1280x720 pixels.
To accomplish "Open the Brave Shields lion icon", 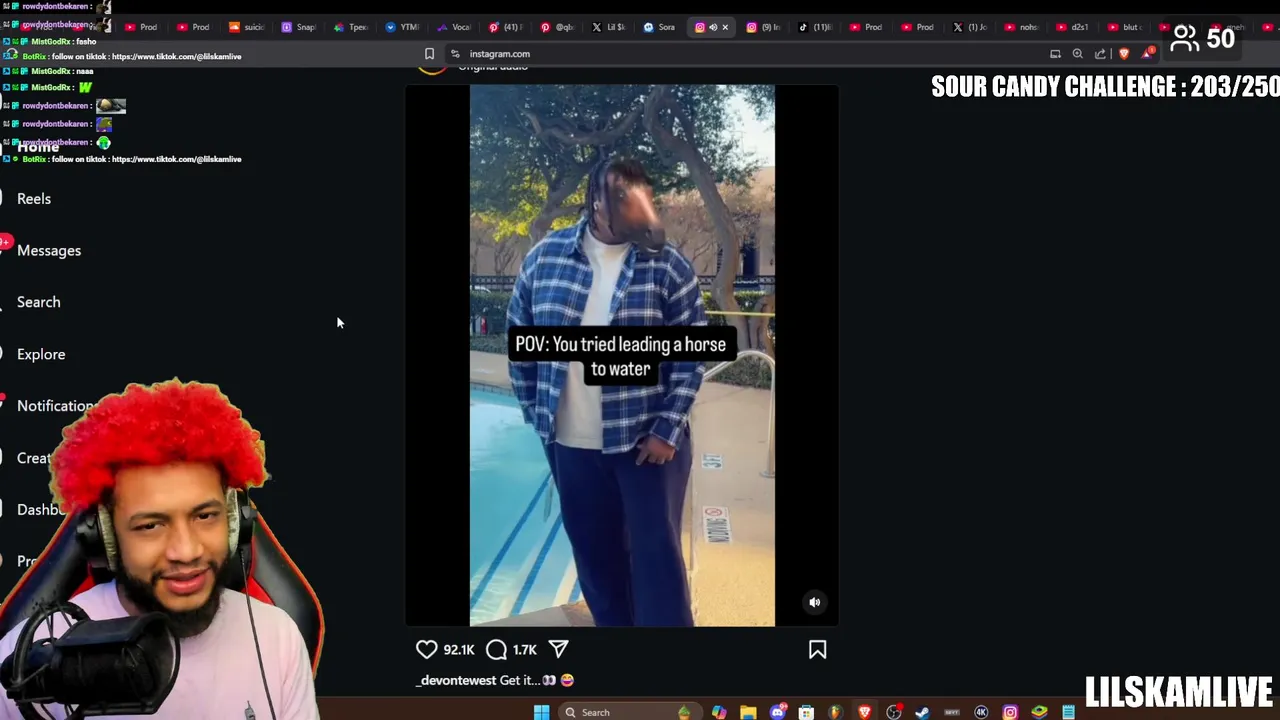I will (x=1124, y=54).
